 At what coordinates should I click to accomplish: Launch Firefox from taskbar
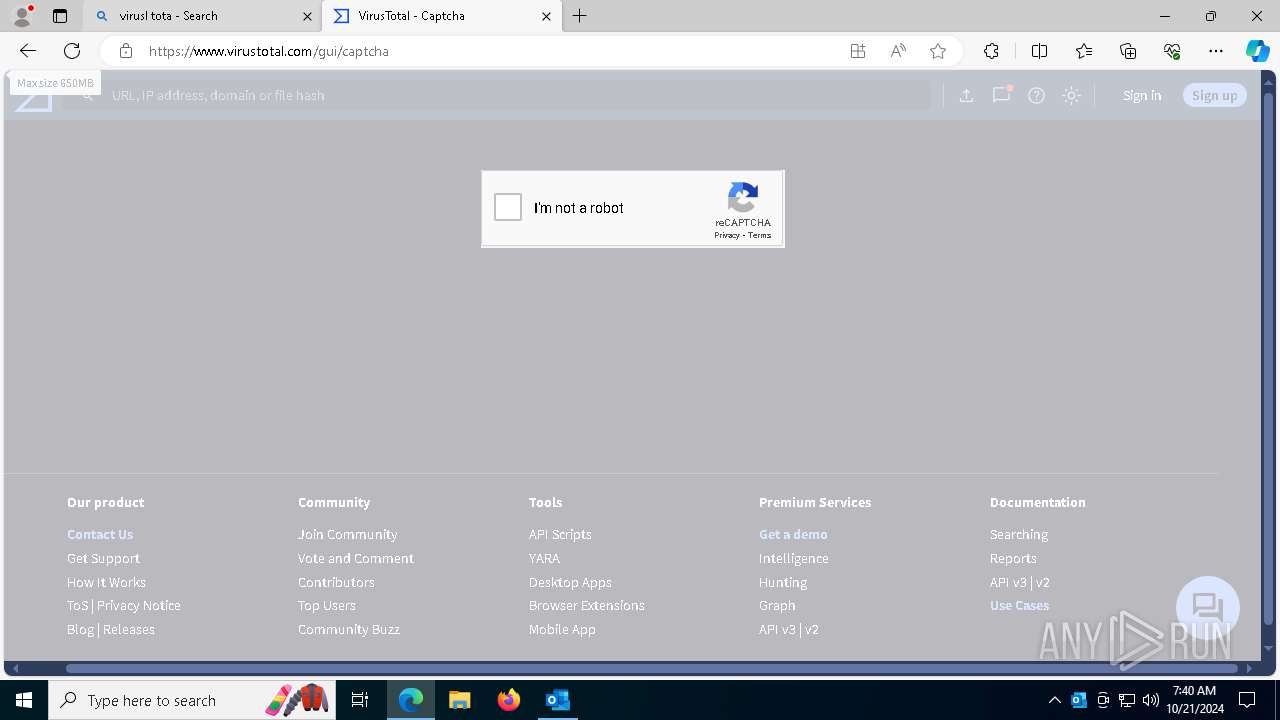coord(509,700)
